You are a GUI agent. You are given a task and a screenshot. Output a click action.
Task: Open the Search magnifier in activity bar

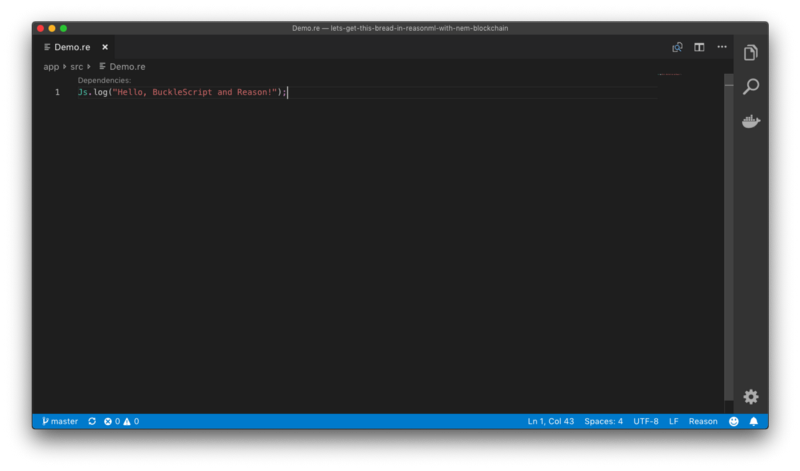[751, 86]
